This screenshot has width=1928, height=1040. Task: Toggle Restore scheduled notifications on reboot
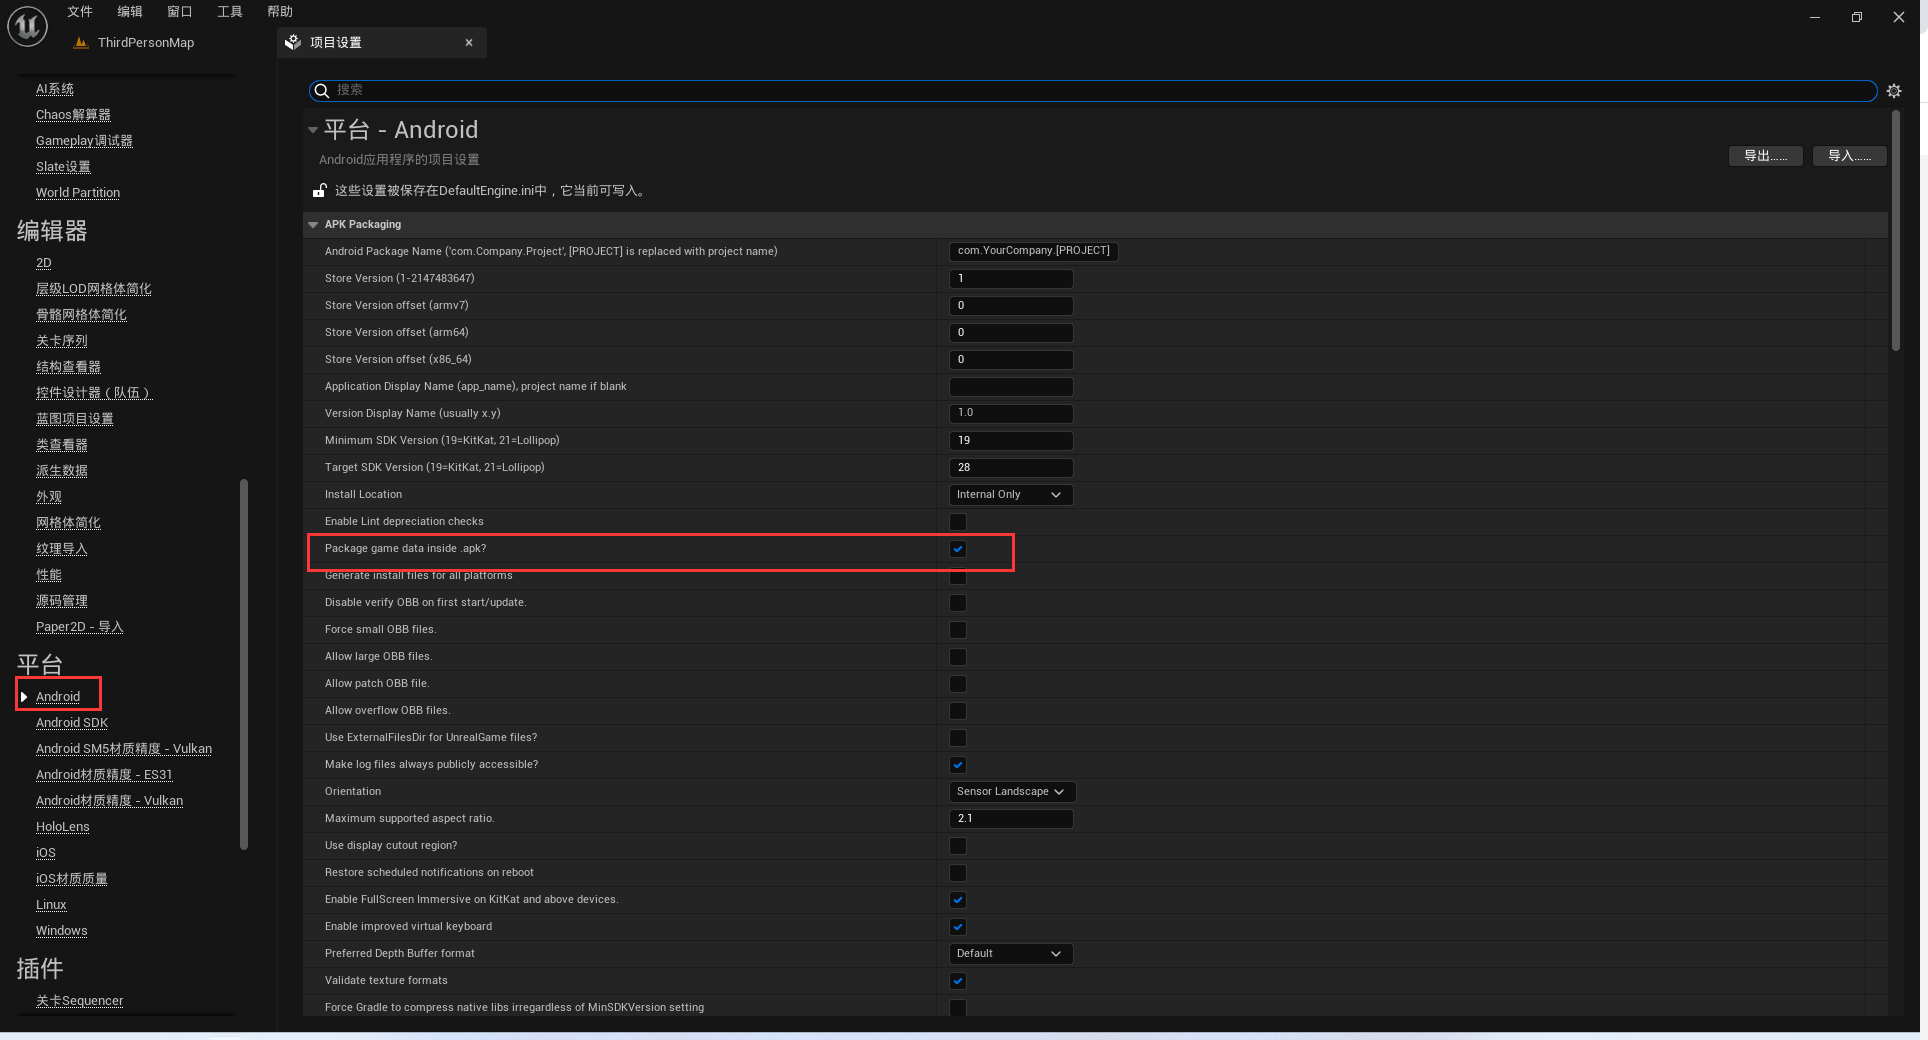click(958, 873)
